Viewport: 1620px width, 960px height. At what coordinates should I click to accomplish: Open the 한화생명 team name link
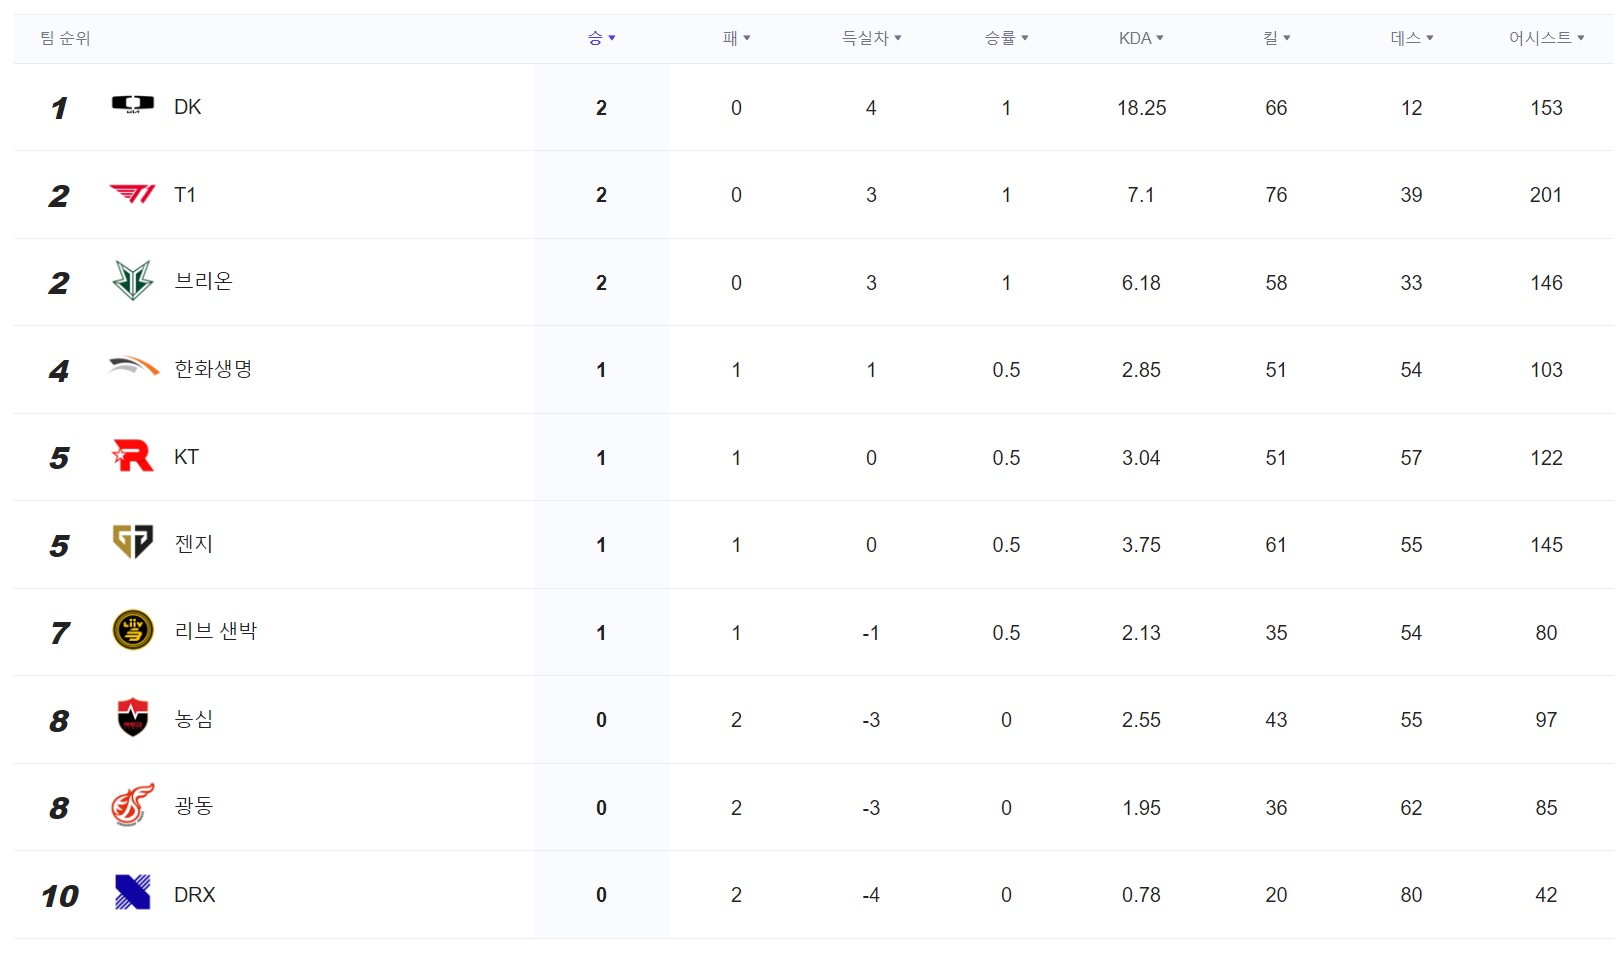click(213, 369)
